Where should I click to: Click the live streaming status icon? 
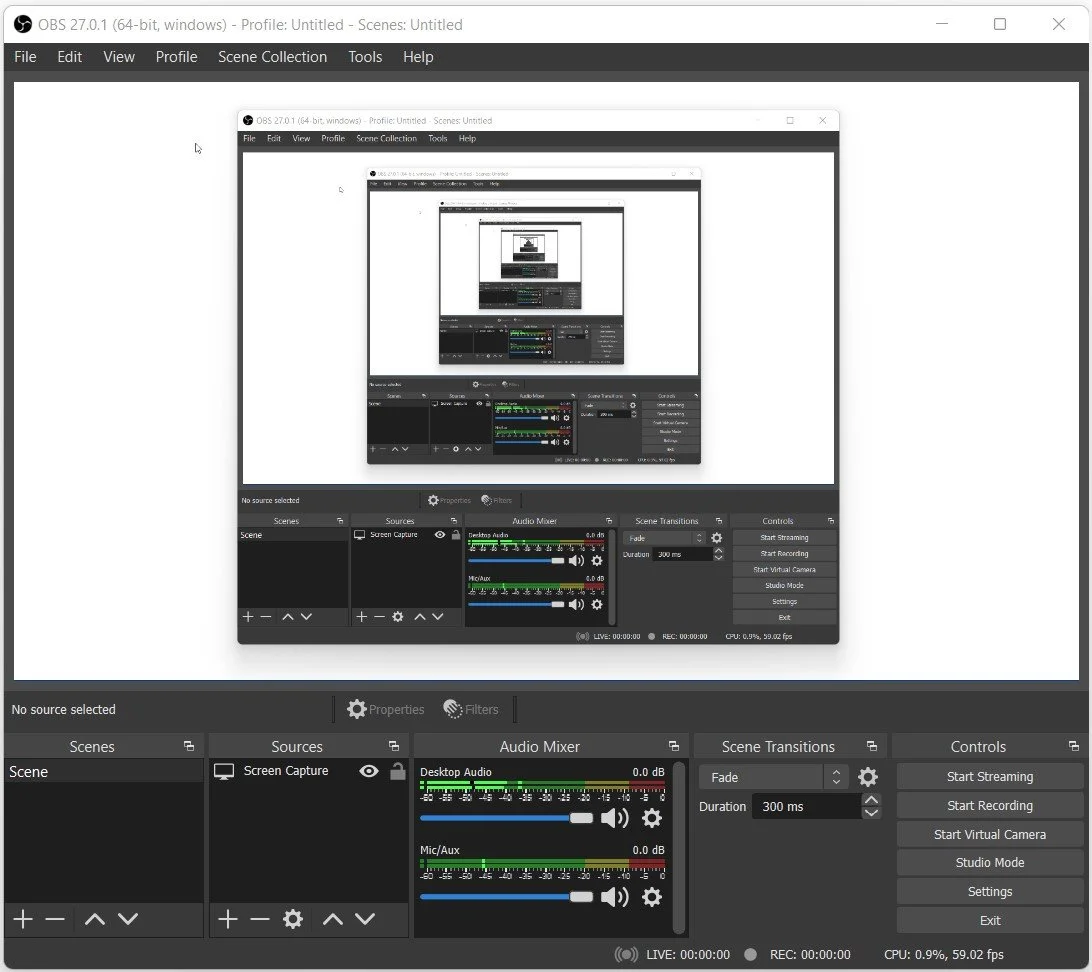(x=626, y=955)
